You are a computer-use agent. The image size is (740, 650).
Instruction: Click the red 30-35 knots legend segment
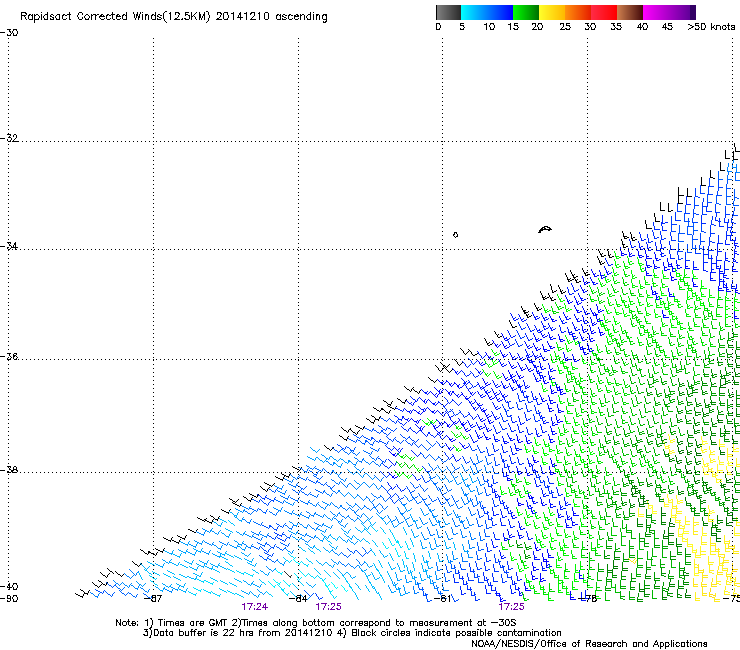pyautogui.click(x=604, y=12)
